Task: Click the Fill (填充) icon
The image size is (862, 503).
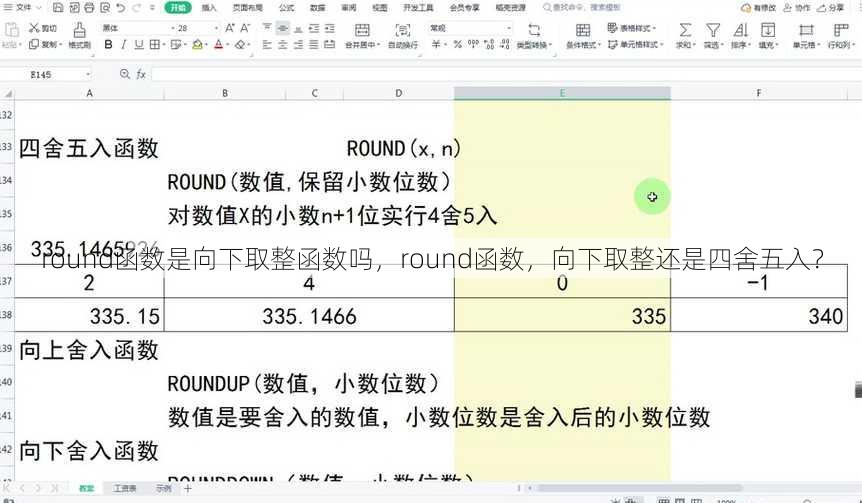Action: click(x=767, y=30)
